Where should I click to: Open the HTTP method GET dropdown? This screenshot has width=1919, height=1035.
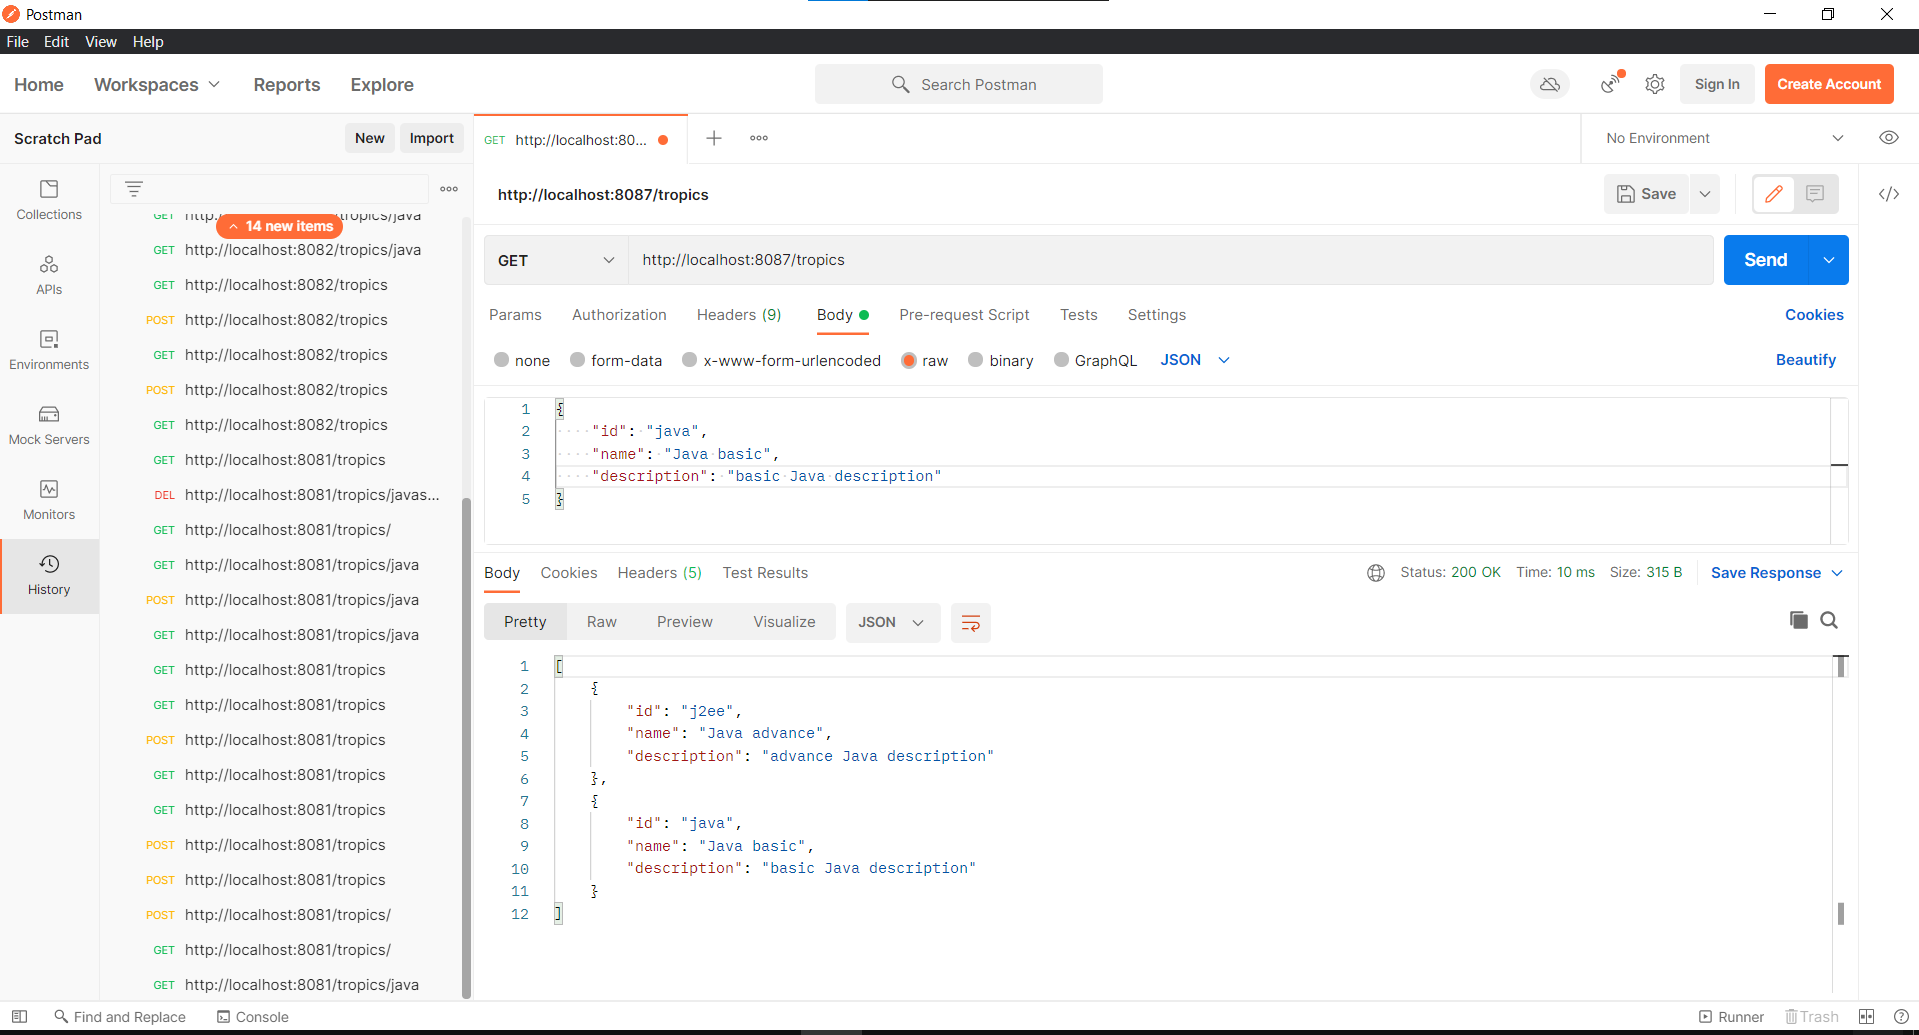[x=556, y=260]
